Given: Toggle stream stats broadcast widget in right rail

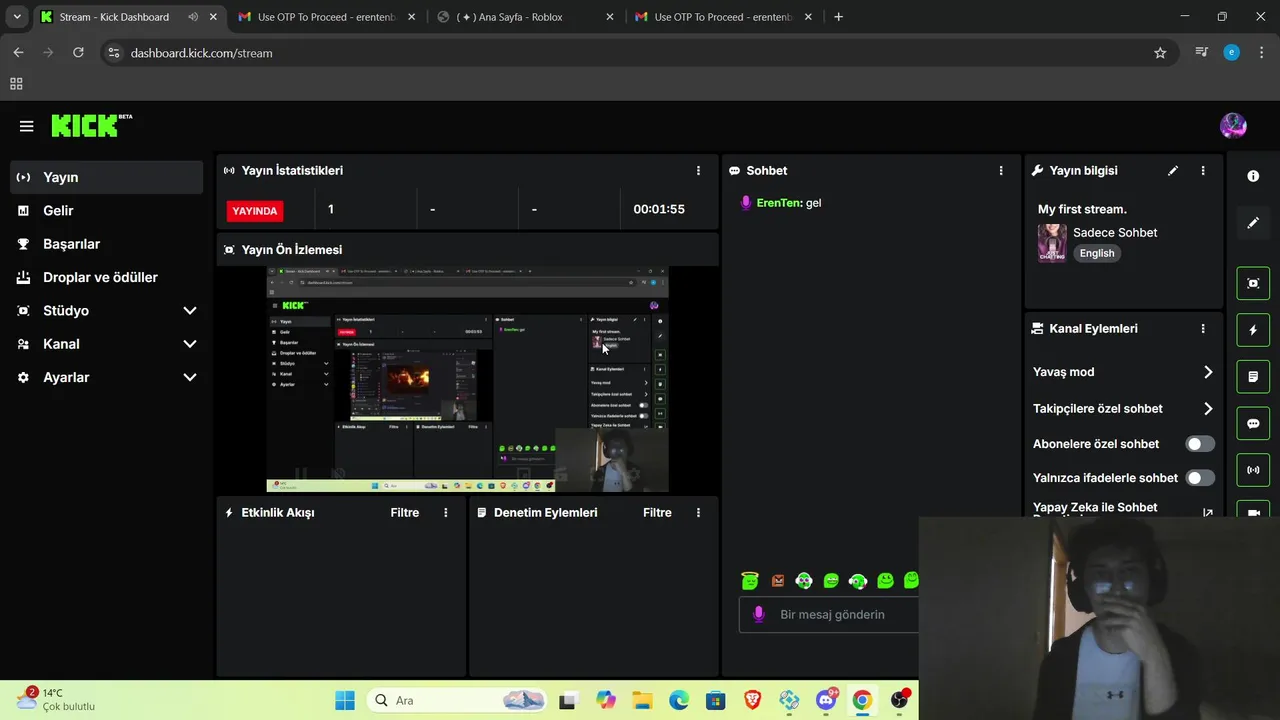Looking at the screenshot, I should tap(1253, 470).
